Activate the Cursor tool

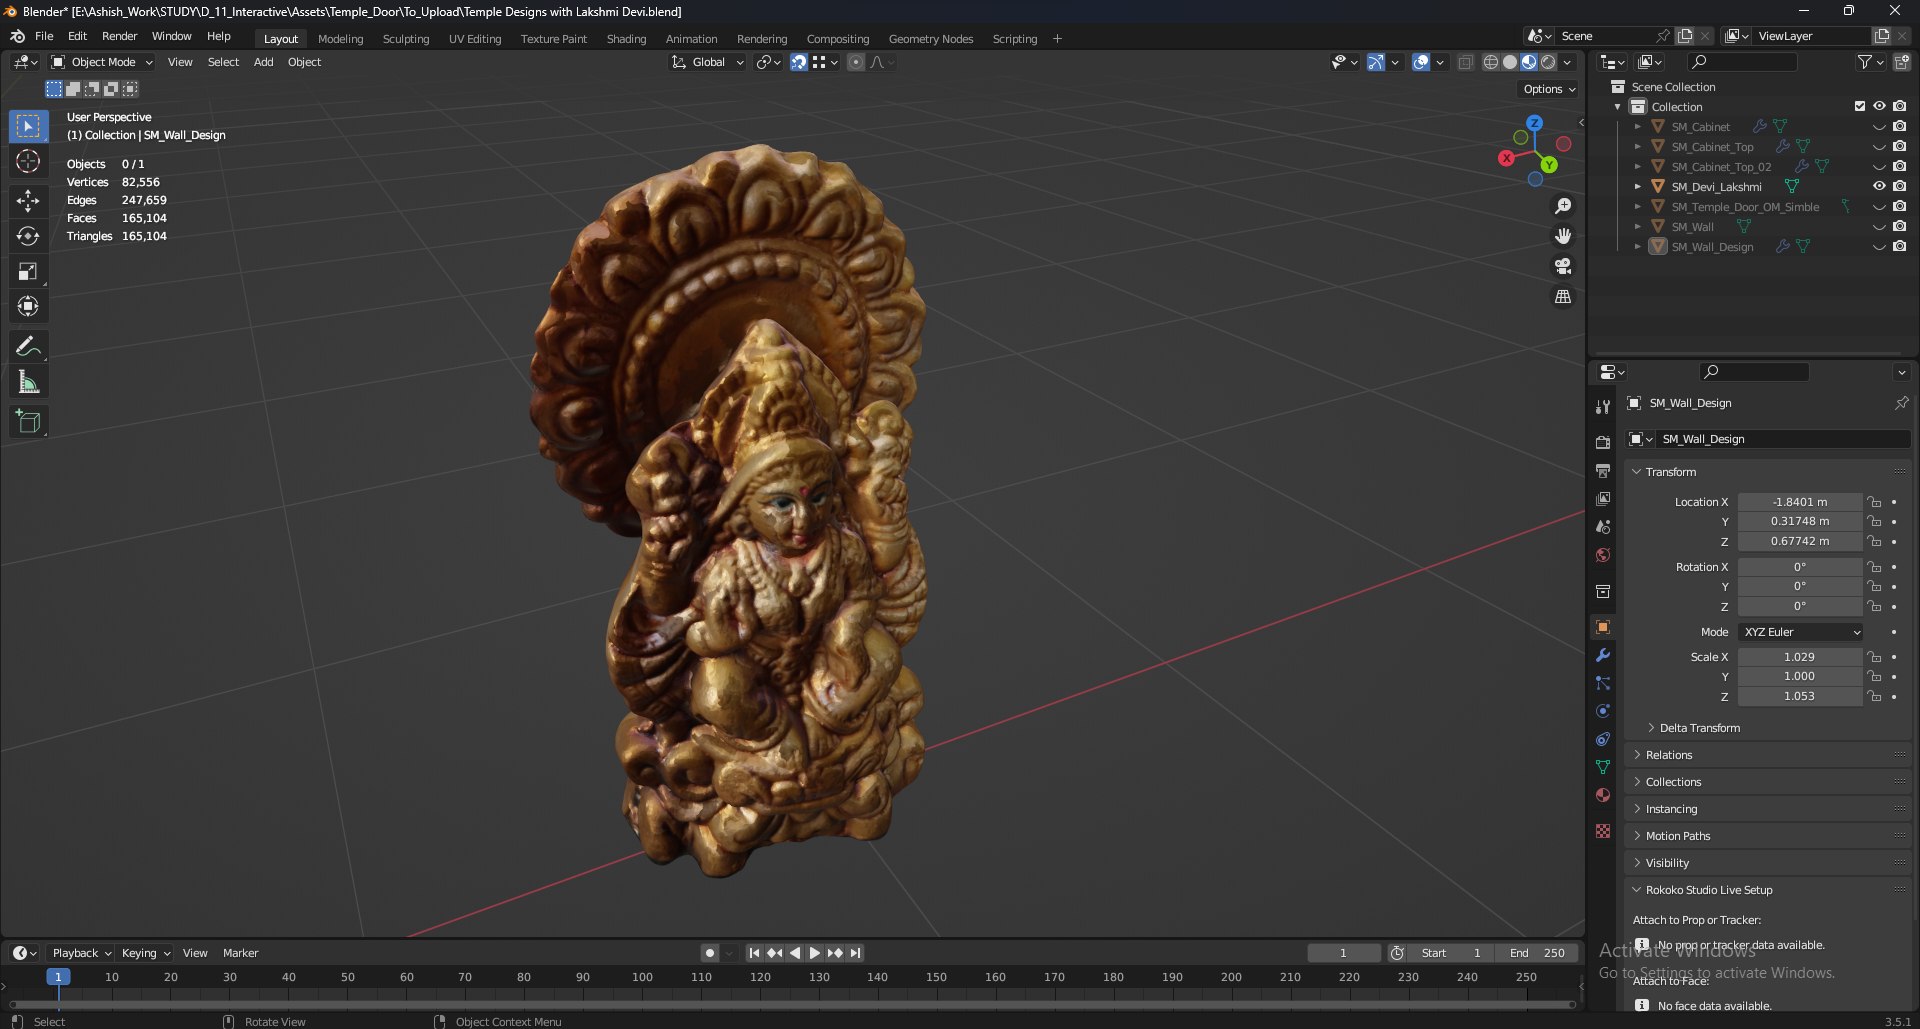click(28, 161)
